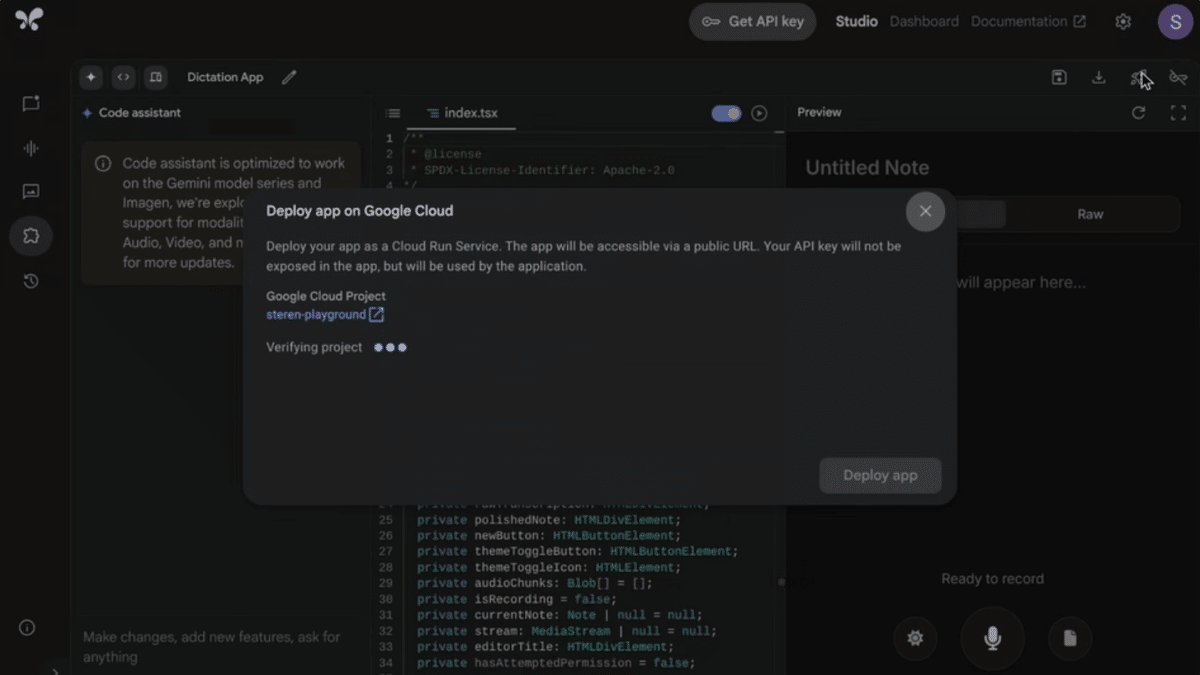Enter fullscreen preview mode

click(x=1179, y=112)
